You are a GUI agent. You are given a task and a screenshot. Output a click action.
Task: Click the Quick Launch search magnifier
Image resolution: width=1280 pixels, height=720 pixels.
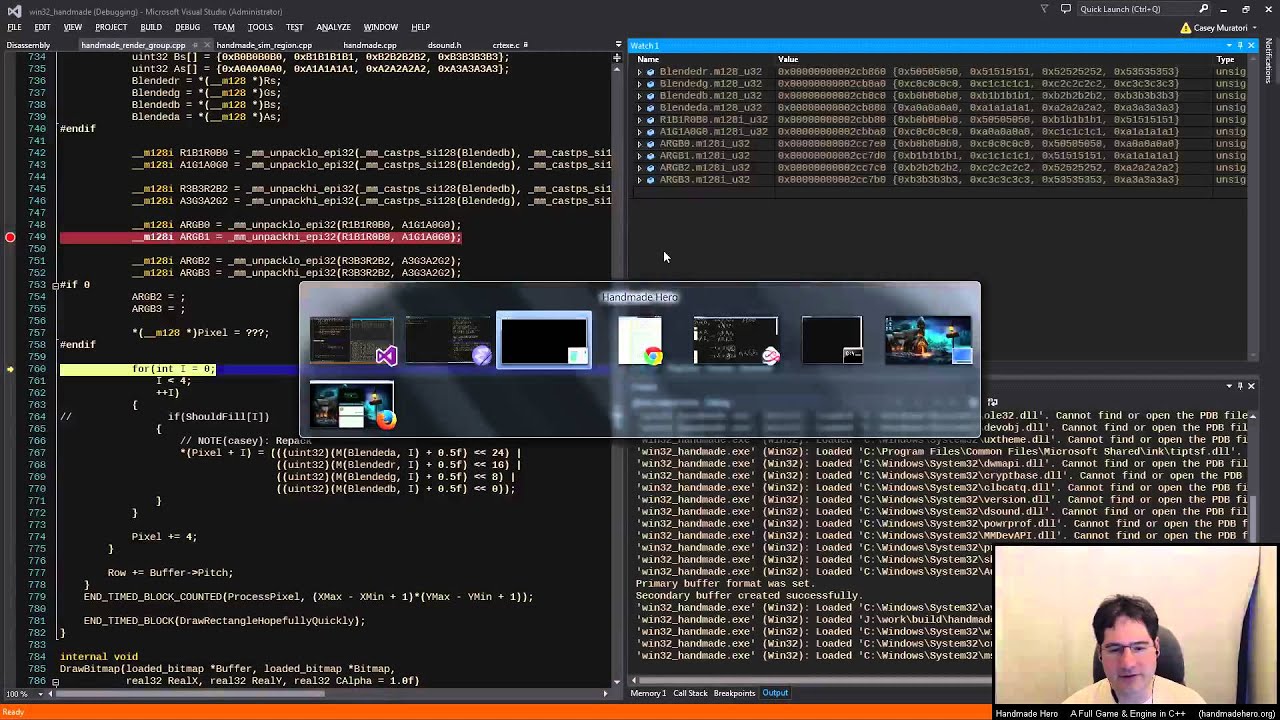[1204, 9]
